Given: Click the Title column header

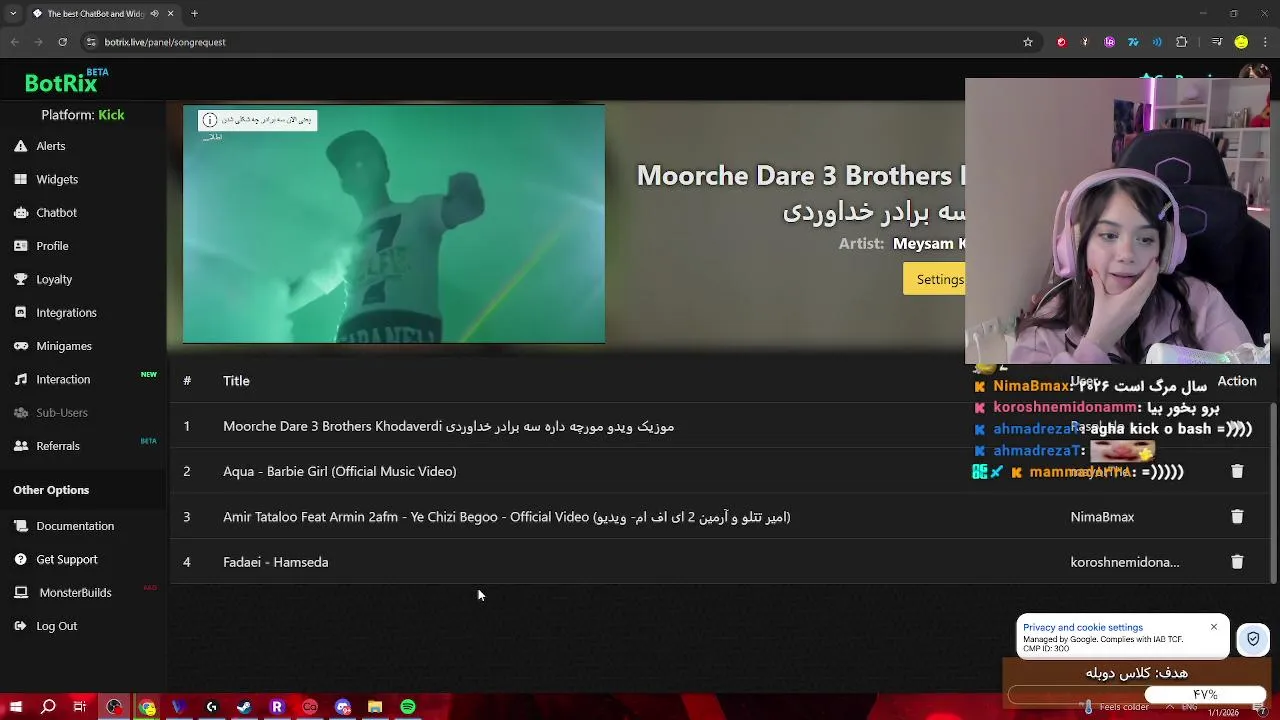Looking at the screenshot, I should click(236, 381).
